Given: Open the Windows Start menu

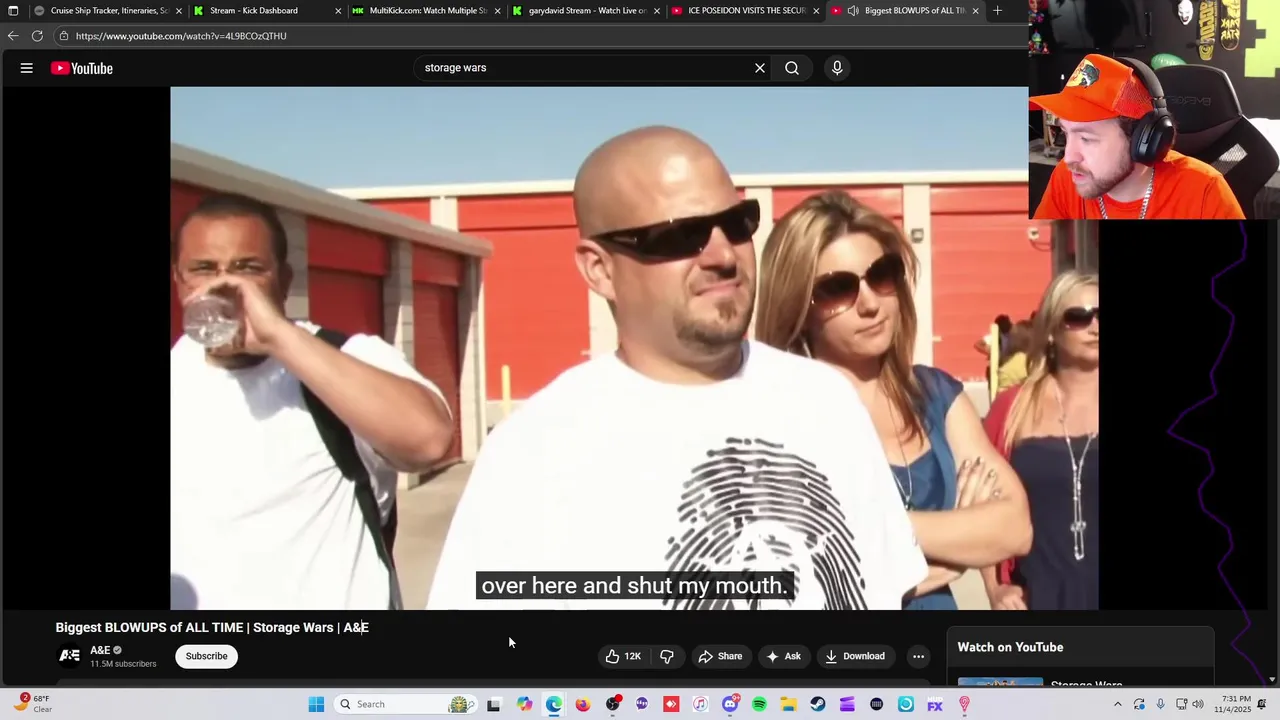Looking at the screenshot, I should click(316, 704).
